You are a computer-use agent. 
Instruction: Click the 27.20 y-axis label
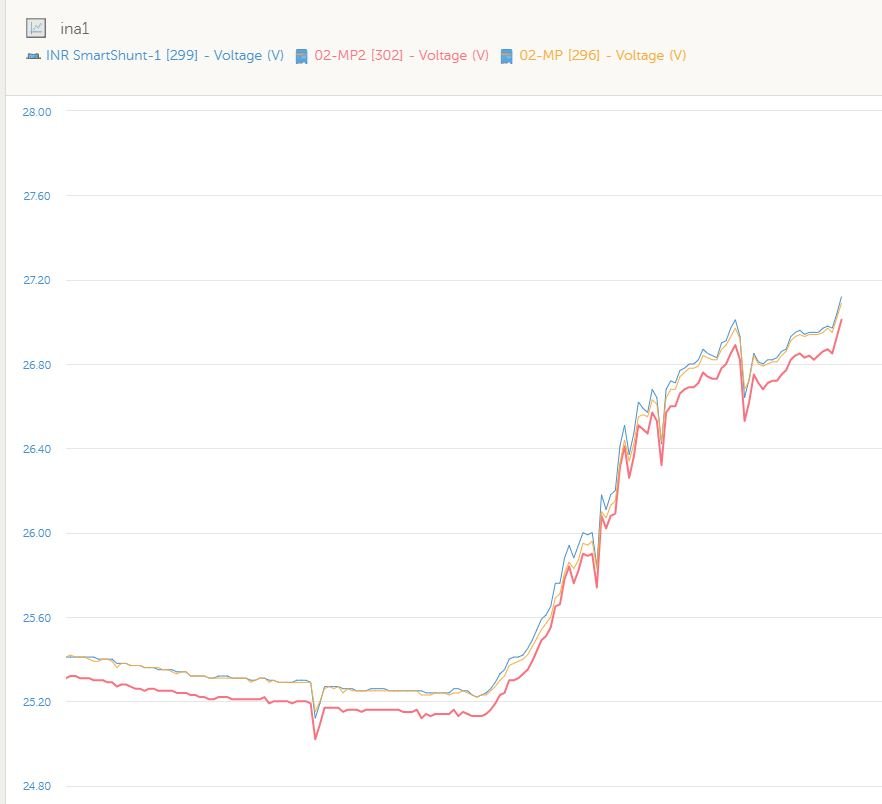pos(37,280)
